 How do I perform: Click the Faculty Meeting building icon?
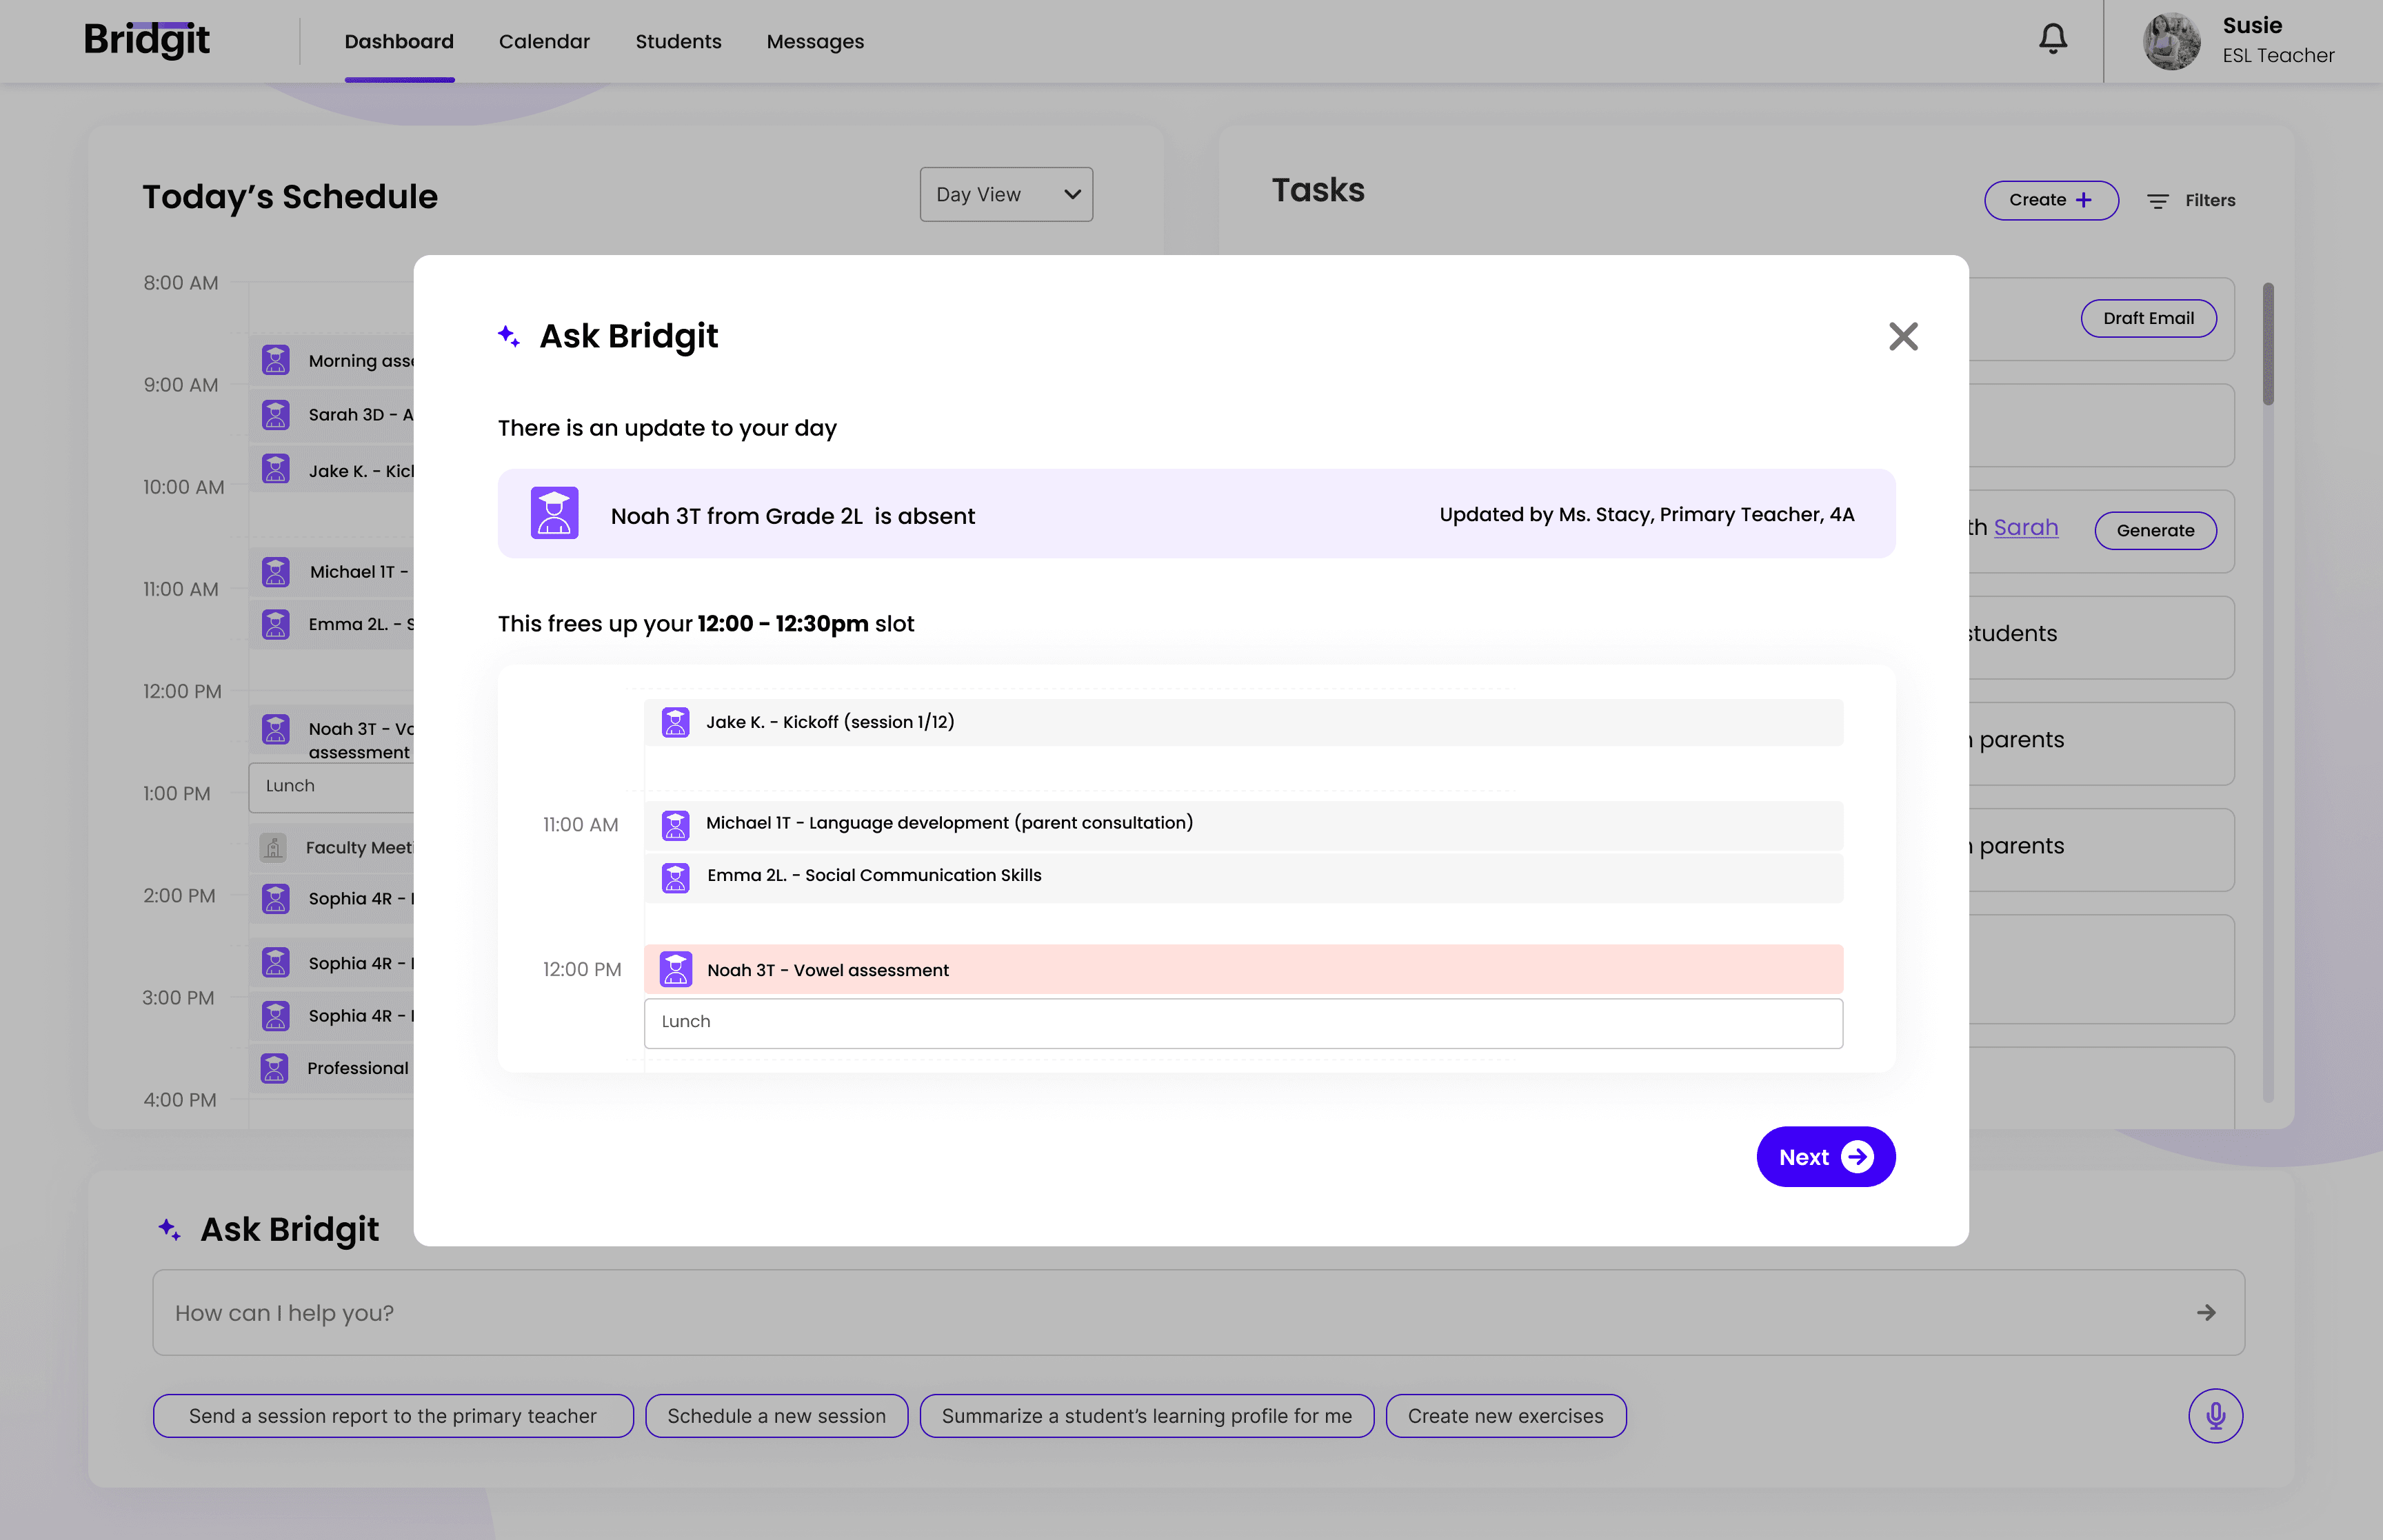(273, 847)
